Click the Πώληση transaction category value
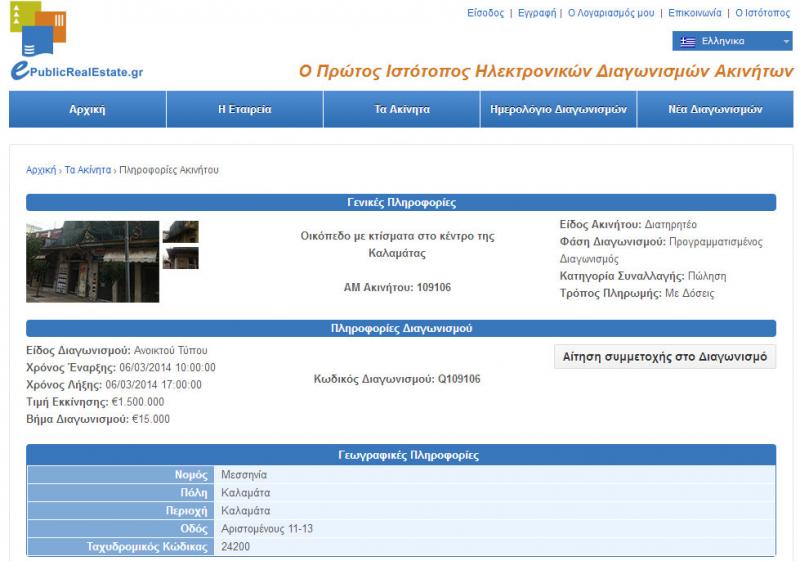The width and height of the screenshot is (800, 561). 707,276
